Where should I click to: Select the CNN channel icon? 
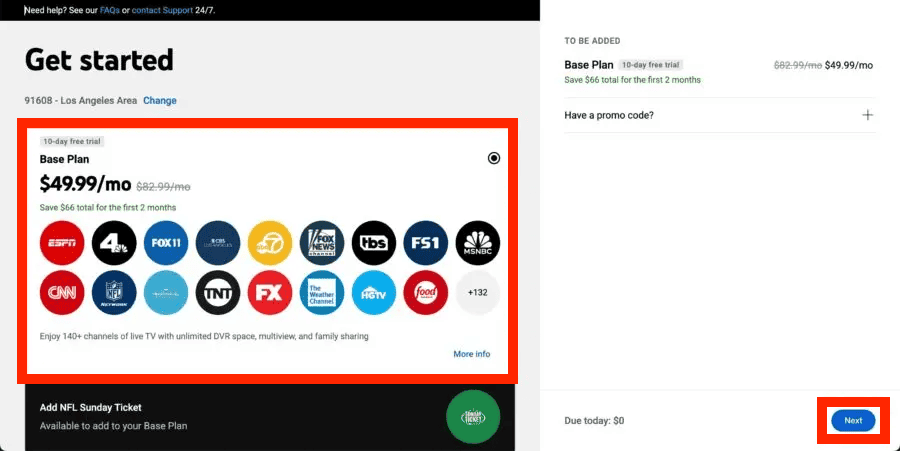62,293
